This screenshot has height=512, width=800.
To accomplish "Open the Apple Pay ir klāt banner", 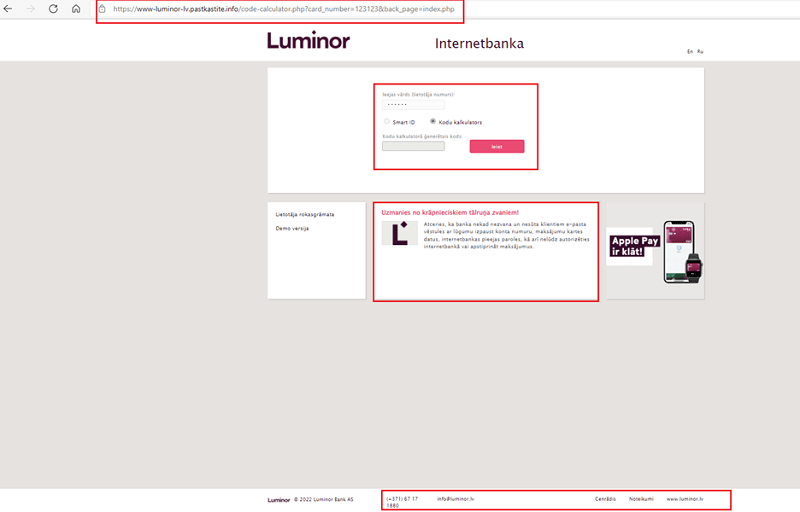I will (x=655, y=251).
